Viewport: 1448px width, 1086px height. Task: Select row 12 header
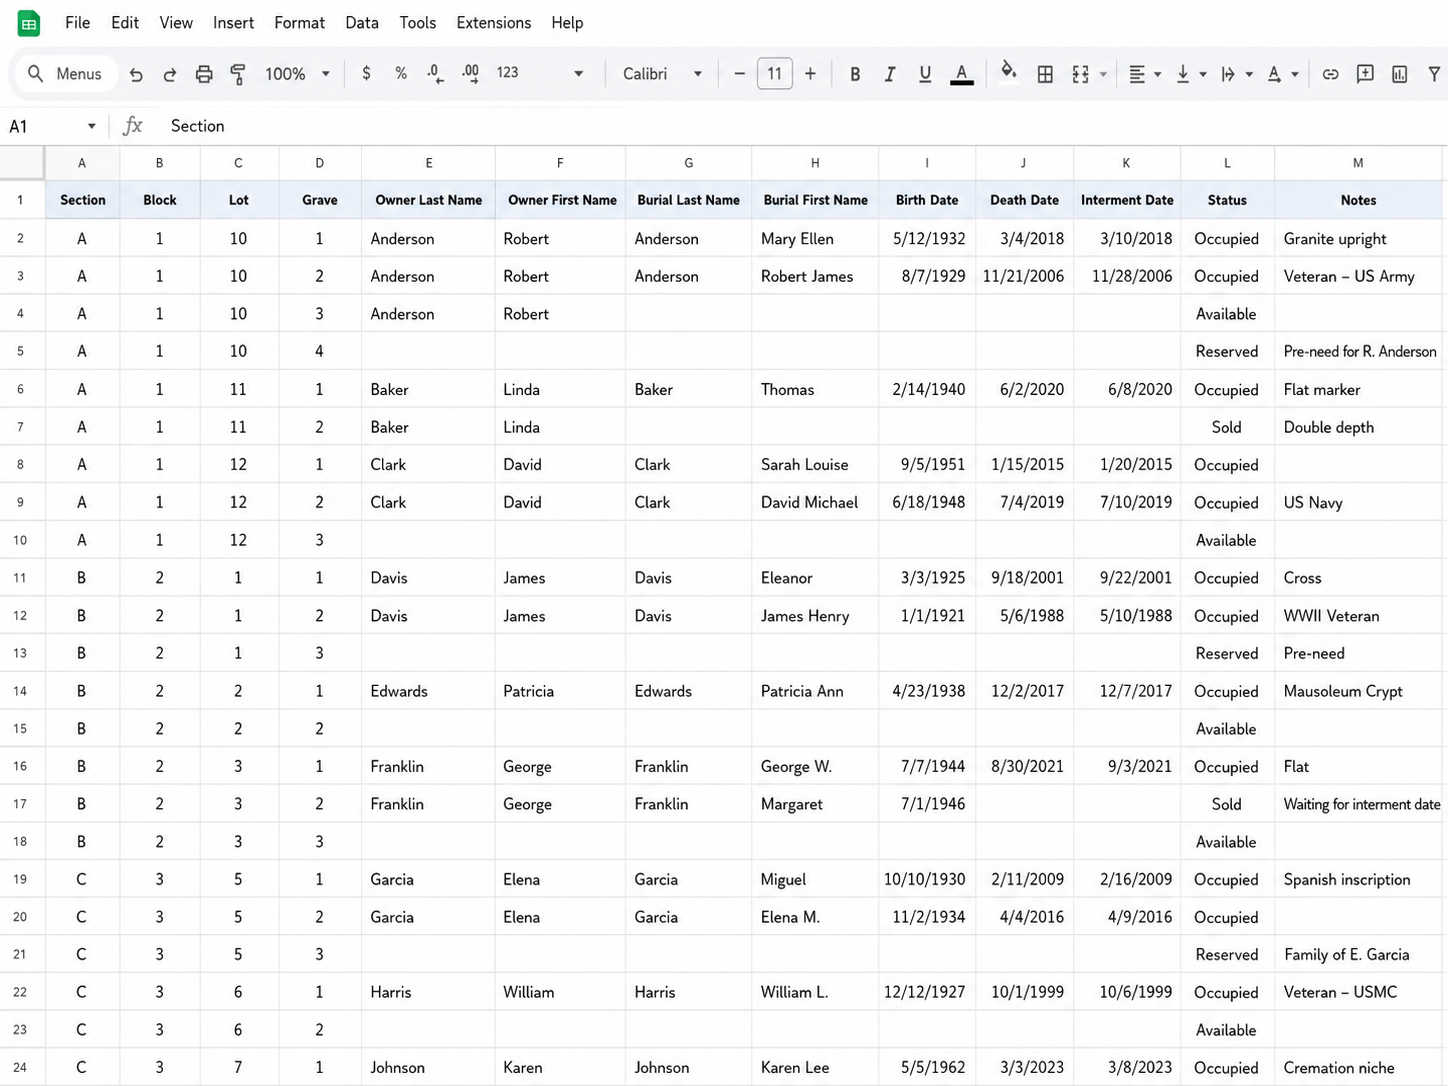click(21, 615)
